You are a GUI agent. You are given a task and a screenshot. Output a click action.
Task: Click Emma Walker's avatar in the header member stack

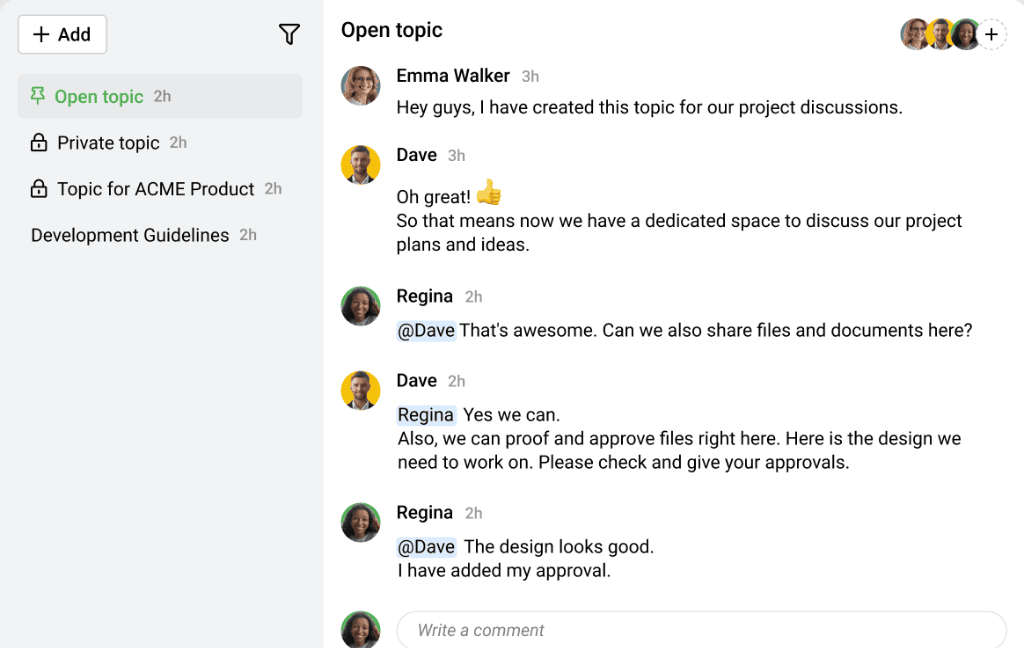coord(914,34)
